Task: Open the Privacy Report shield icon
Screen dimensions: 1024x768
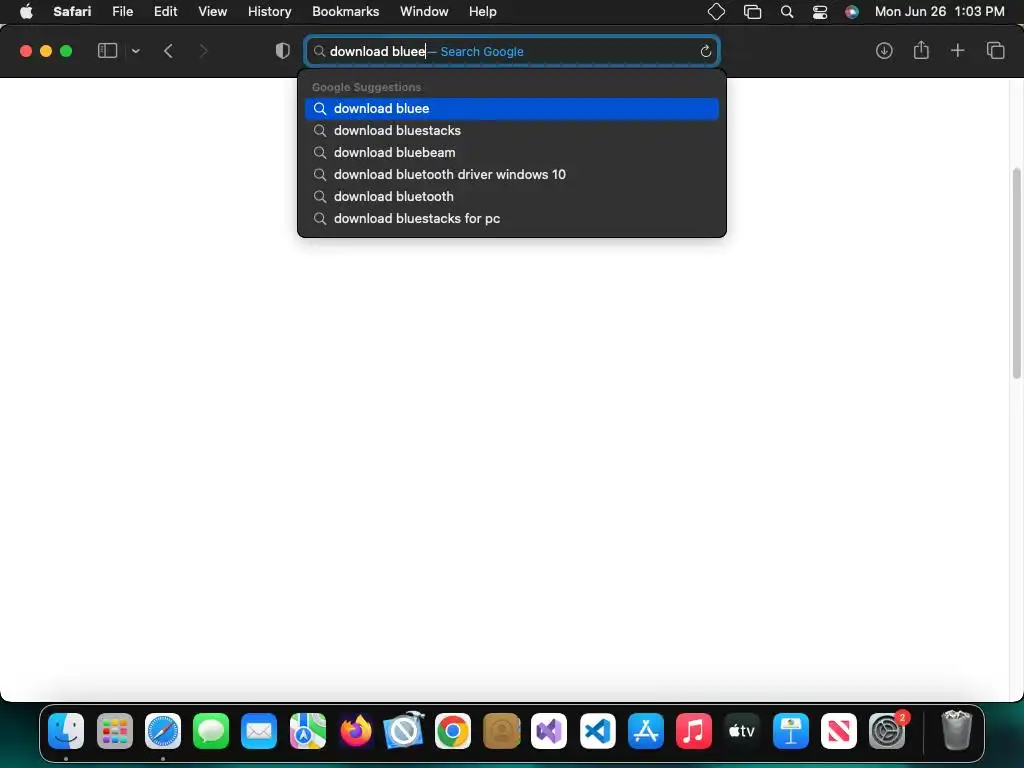Action: [x=283, y=51]
